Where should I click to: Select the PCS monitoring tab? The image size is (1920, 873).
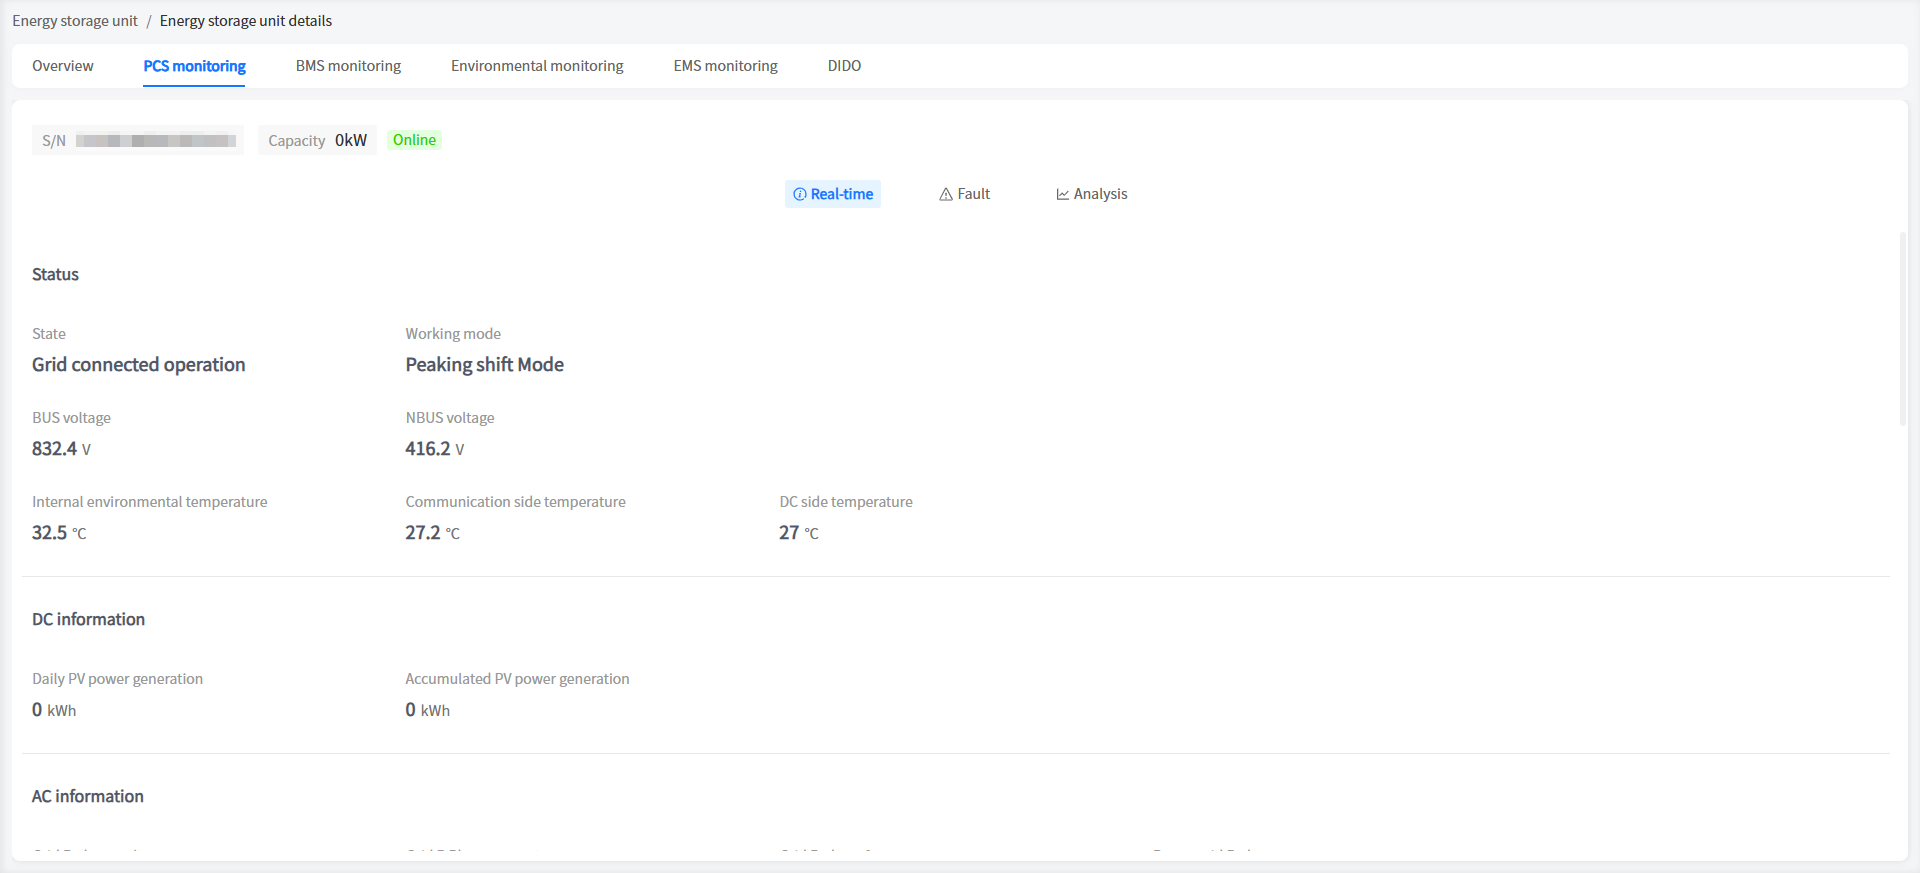(194, 66)
